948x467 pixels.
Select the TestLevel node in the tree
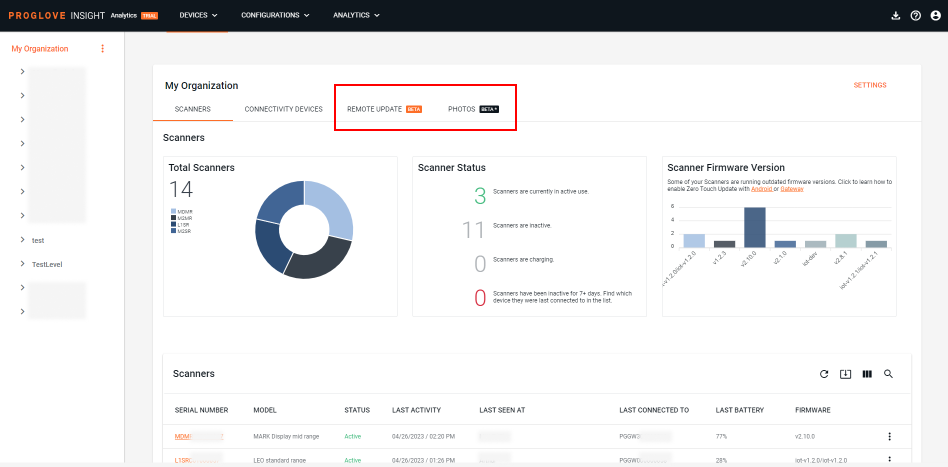[x=47, y=264]
